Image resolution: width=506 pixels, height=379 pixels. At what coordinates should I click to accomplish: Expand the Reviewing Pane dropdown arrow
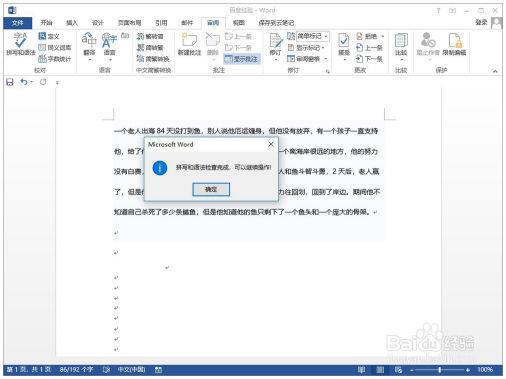(326, 59)
